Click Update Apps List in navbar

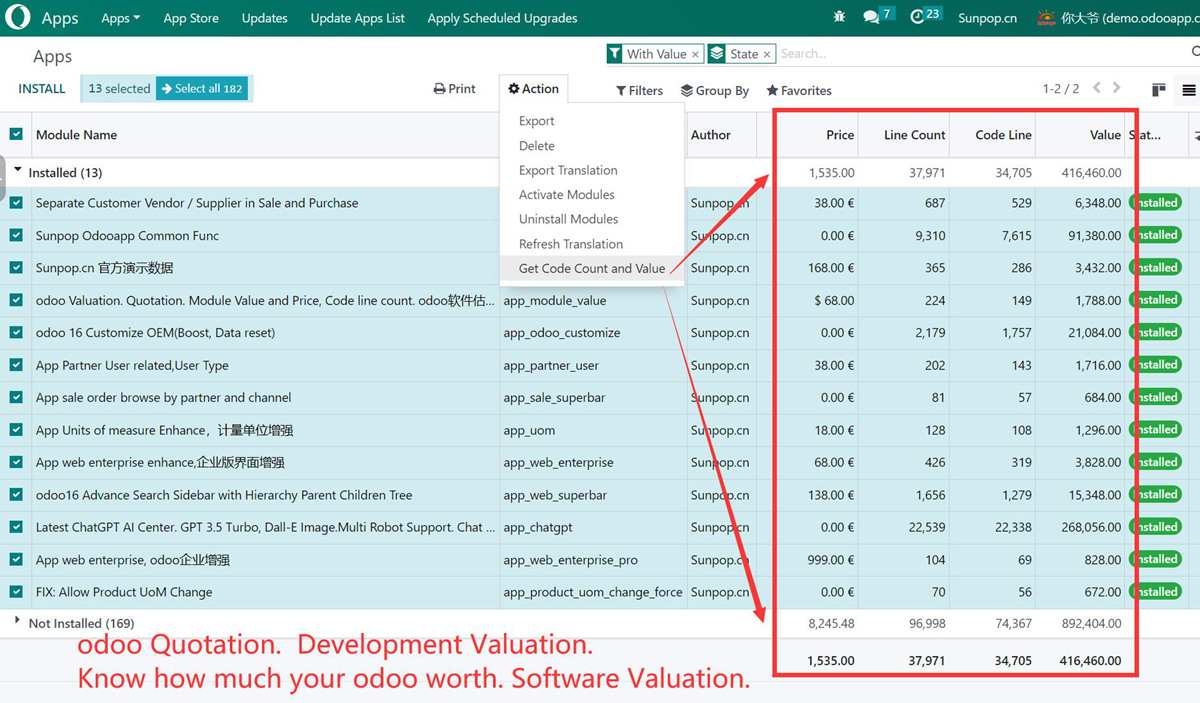click(x=357, y=18)
